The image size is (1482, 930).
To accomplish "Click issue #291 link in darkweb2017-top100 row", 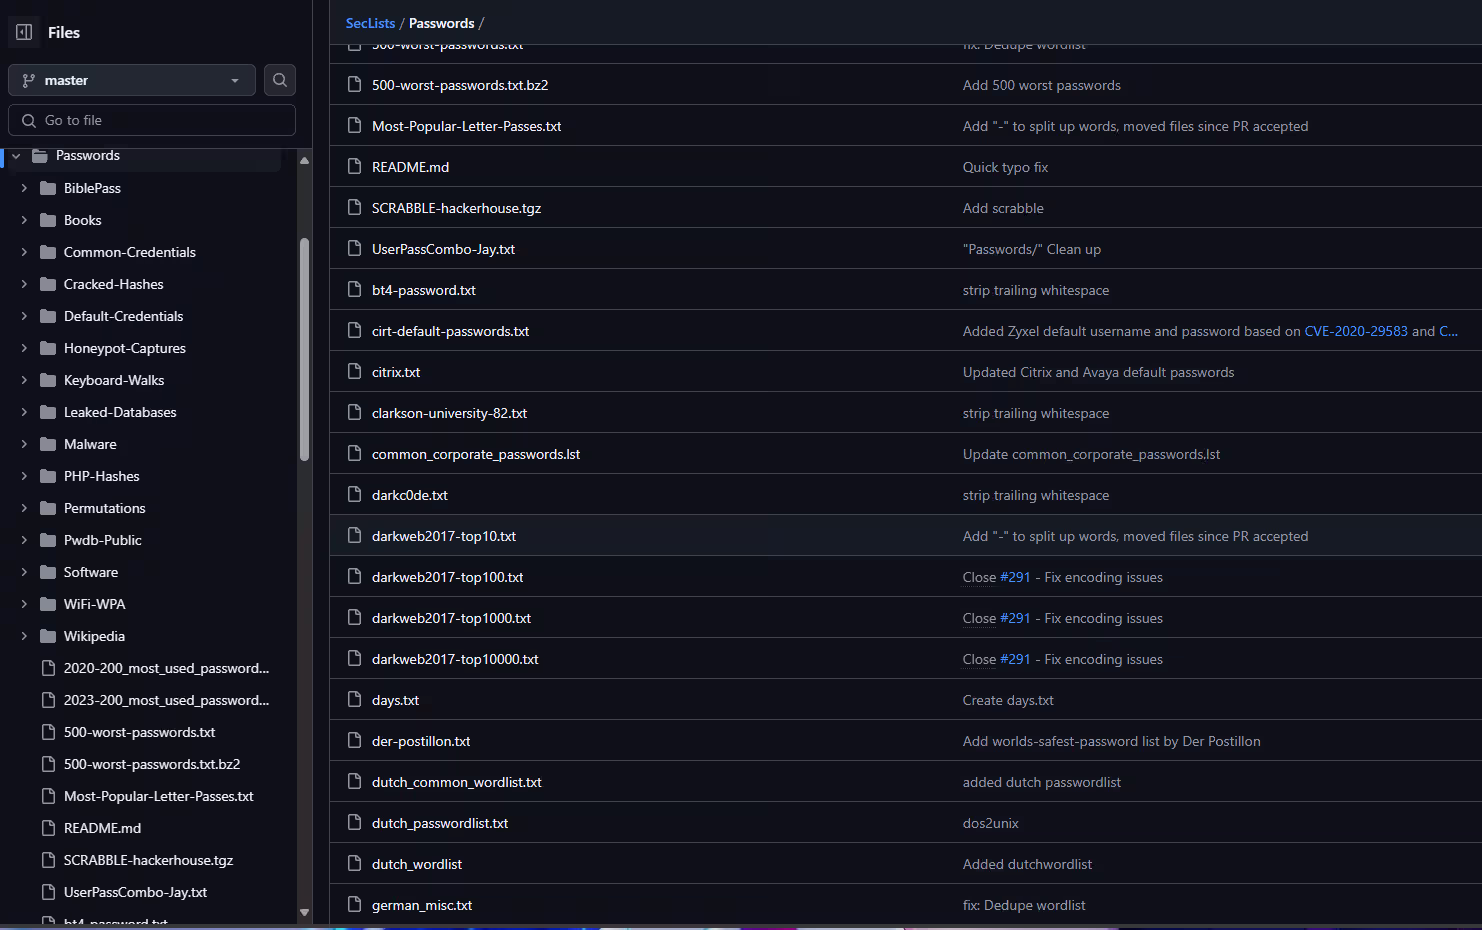I will (x=1015, y=577).
